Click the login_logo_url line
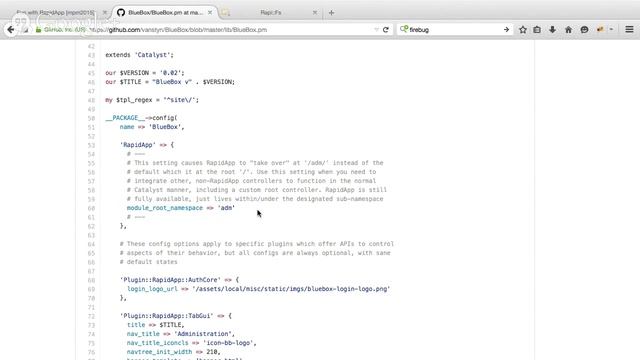 click(259, 289)
